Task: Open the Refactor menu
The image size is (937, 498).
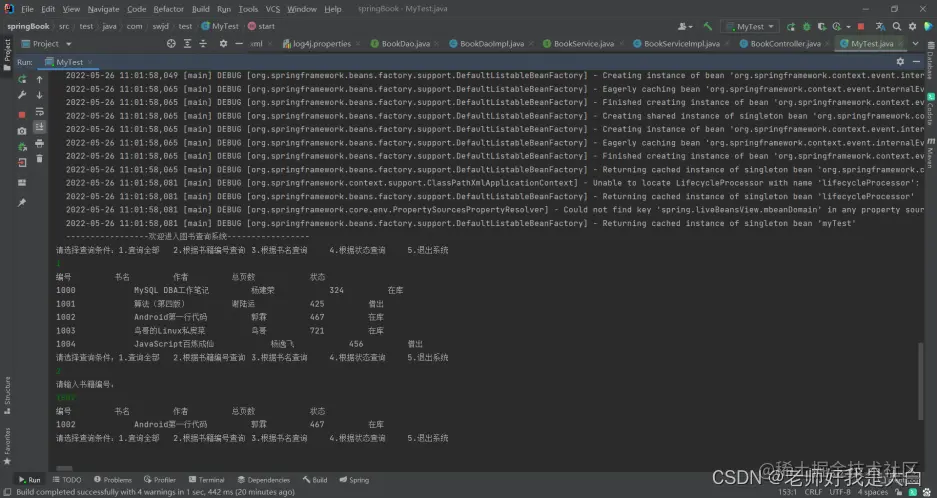Action: (169, 9)
